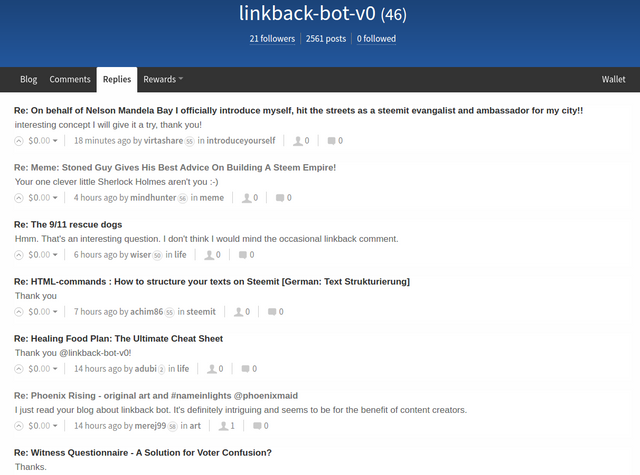Switch to the Blog tab
This screenshot has width=640, height=475.
[x=29, y=80]
